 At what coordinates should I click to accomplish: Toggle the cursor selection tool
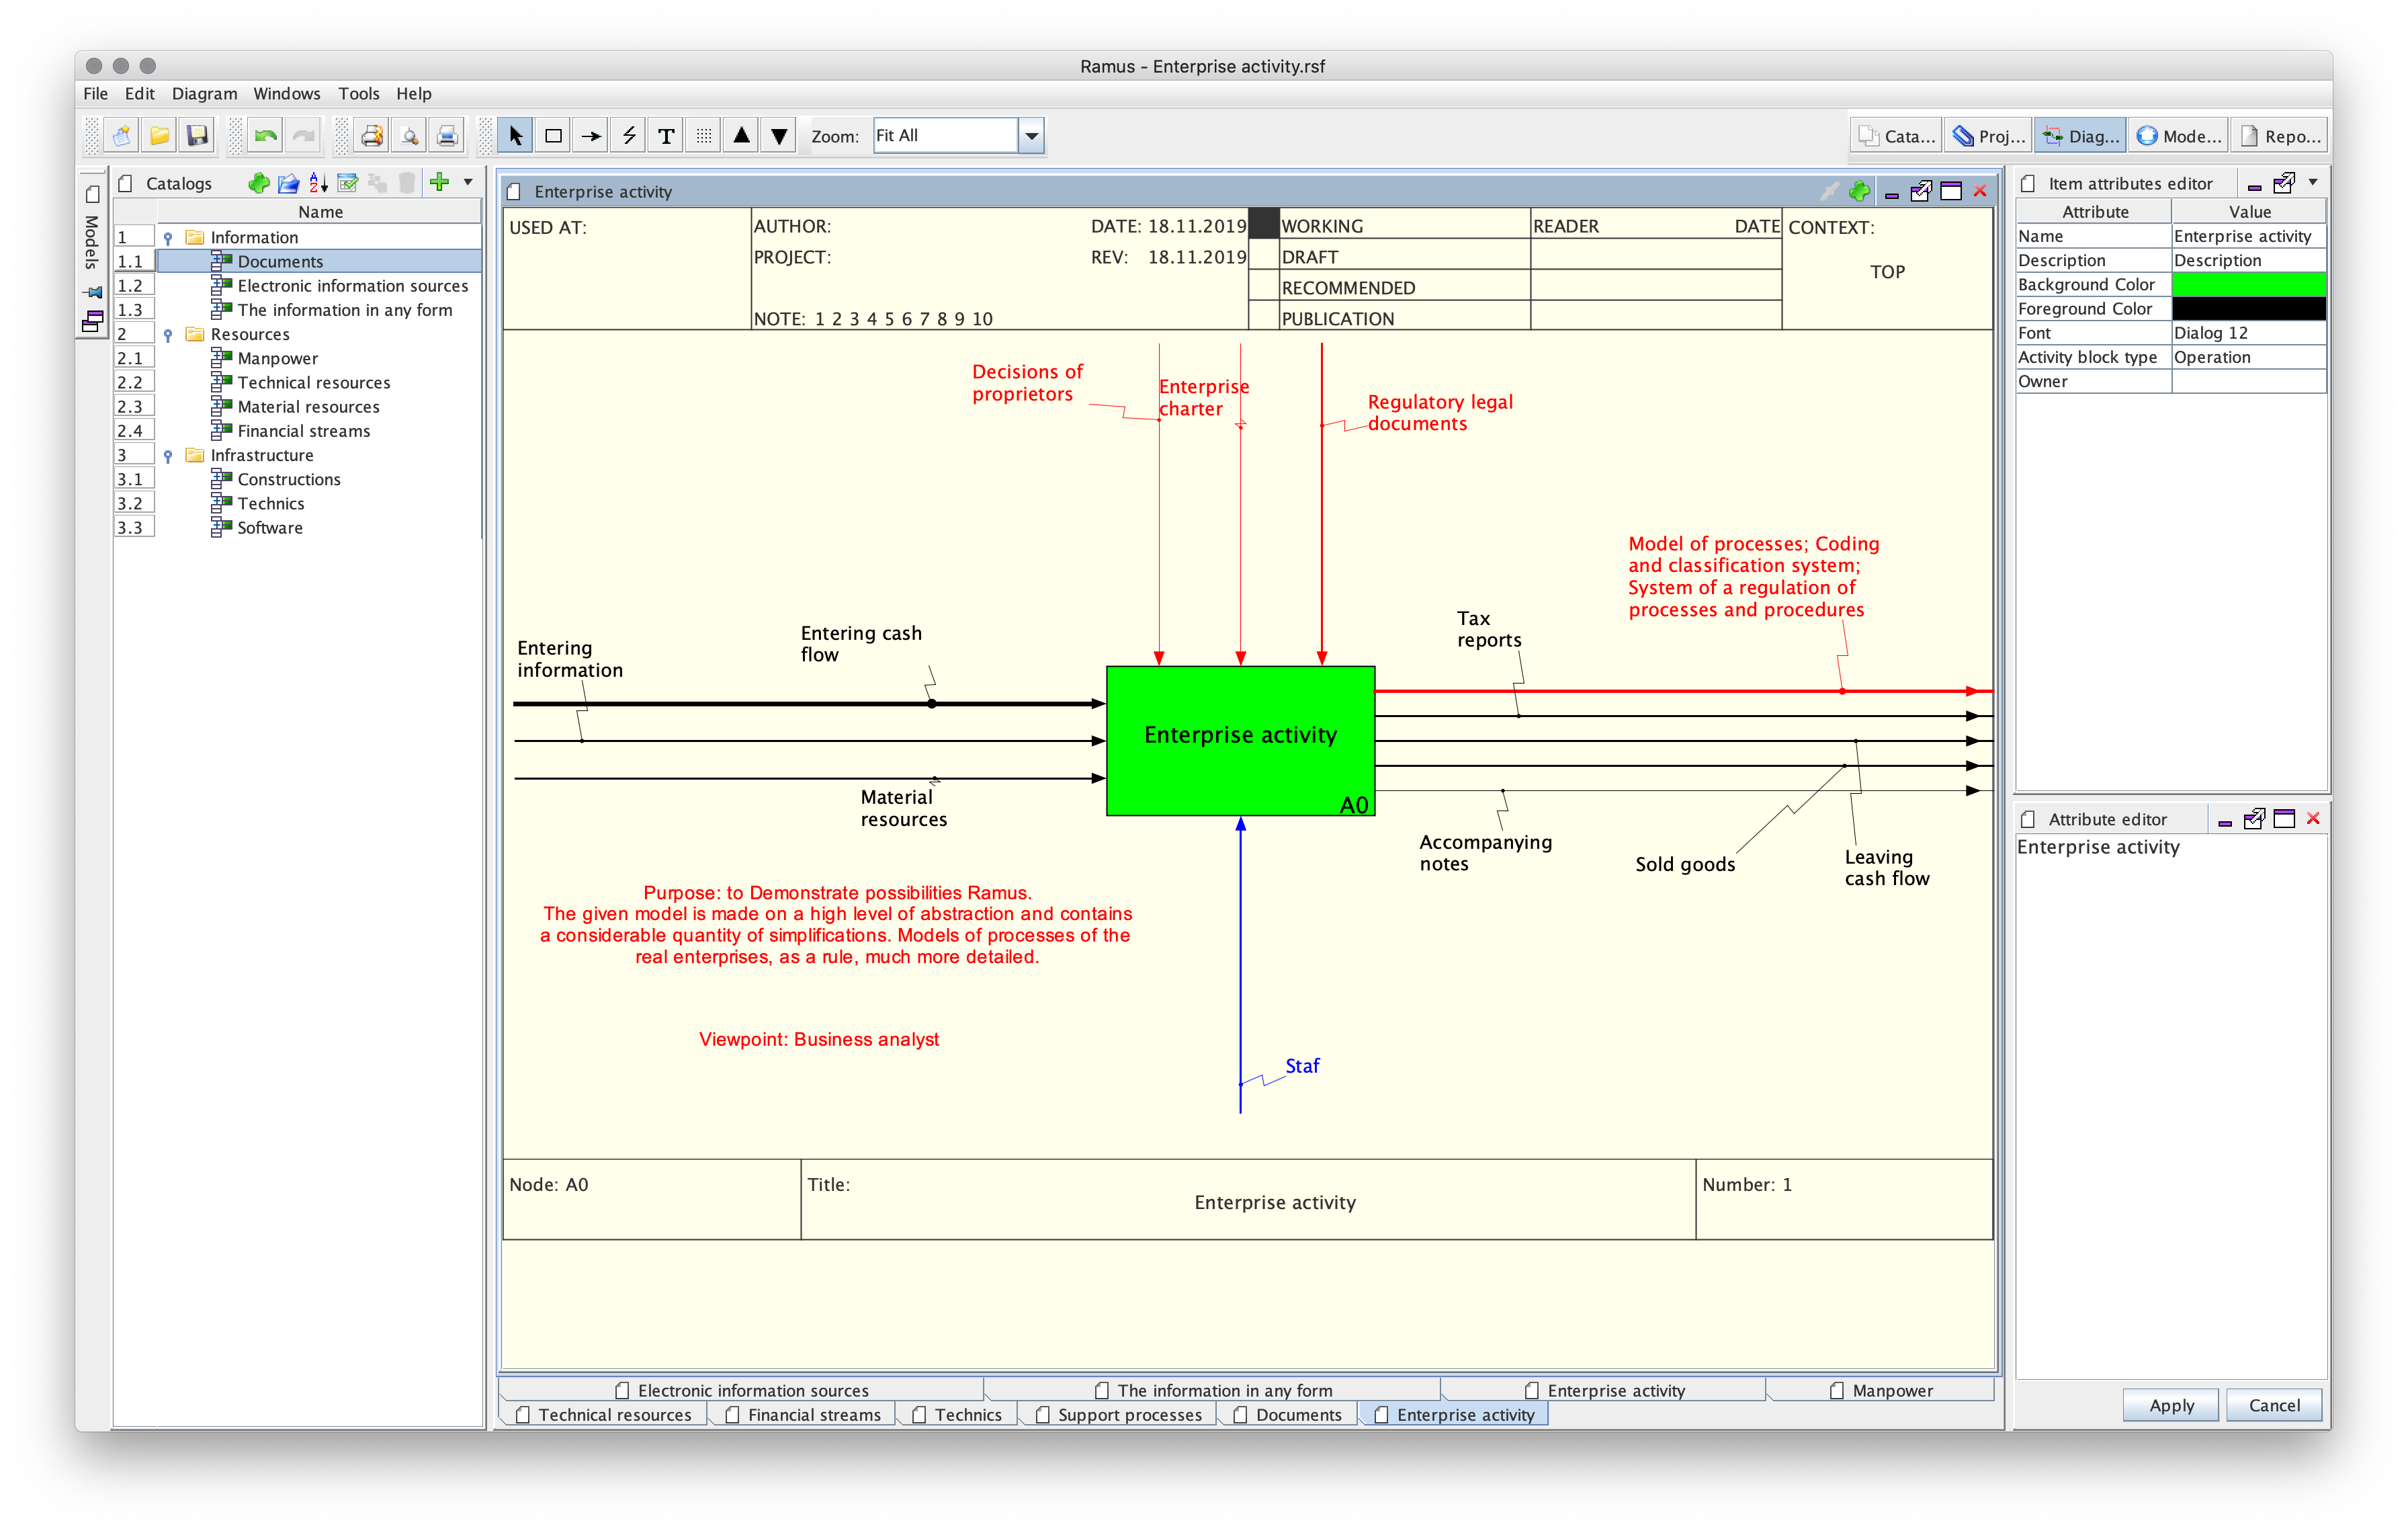coord(515,136)
